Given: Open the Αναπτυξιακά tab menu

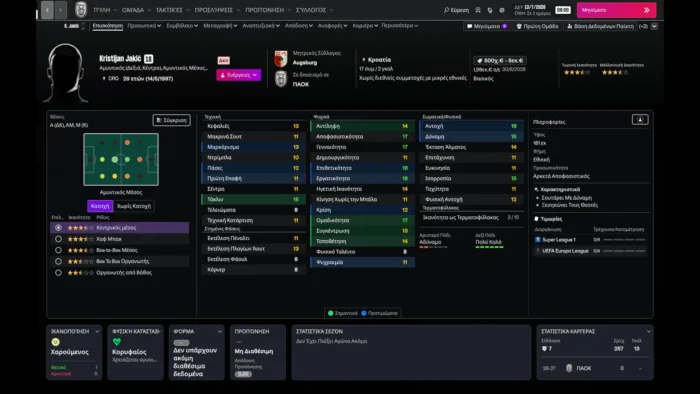Looking at the screenshot, I should pos(261,26).
